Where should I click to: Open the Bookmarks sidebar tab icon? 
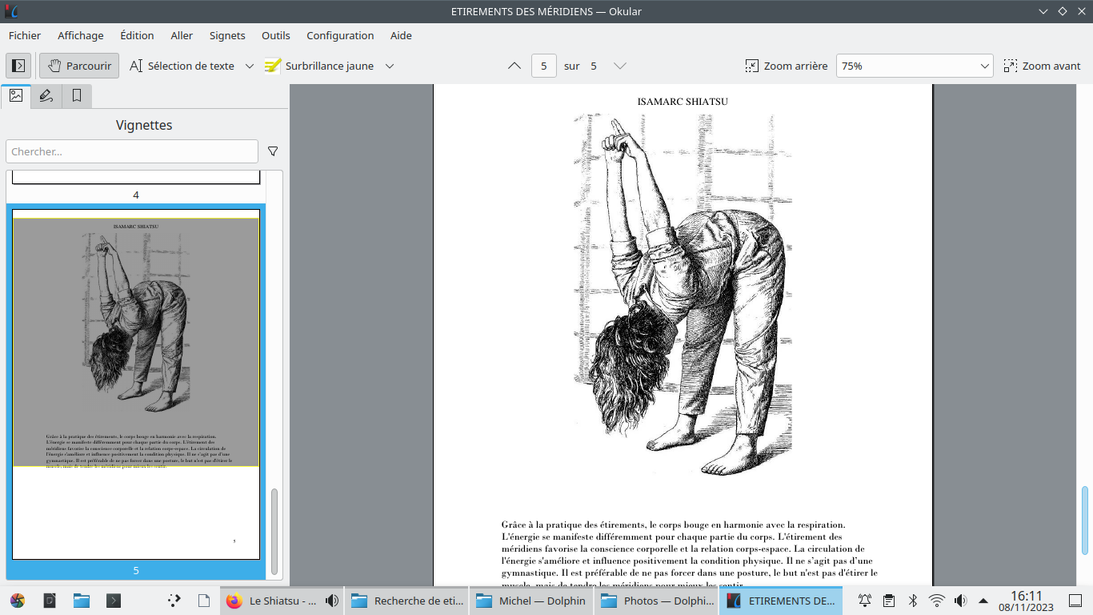click(x=76, y=96)
